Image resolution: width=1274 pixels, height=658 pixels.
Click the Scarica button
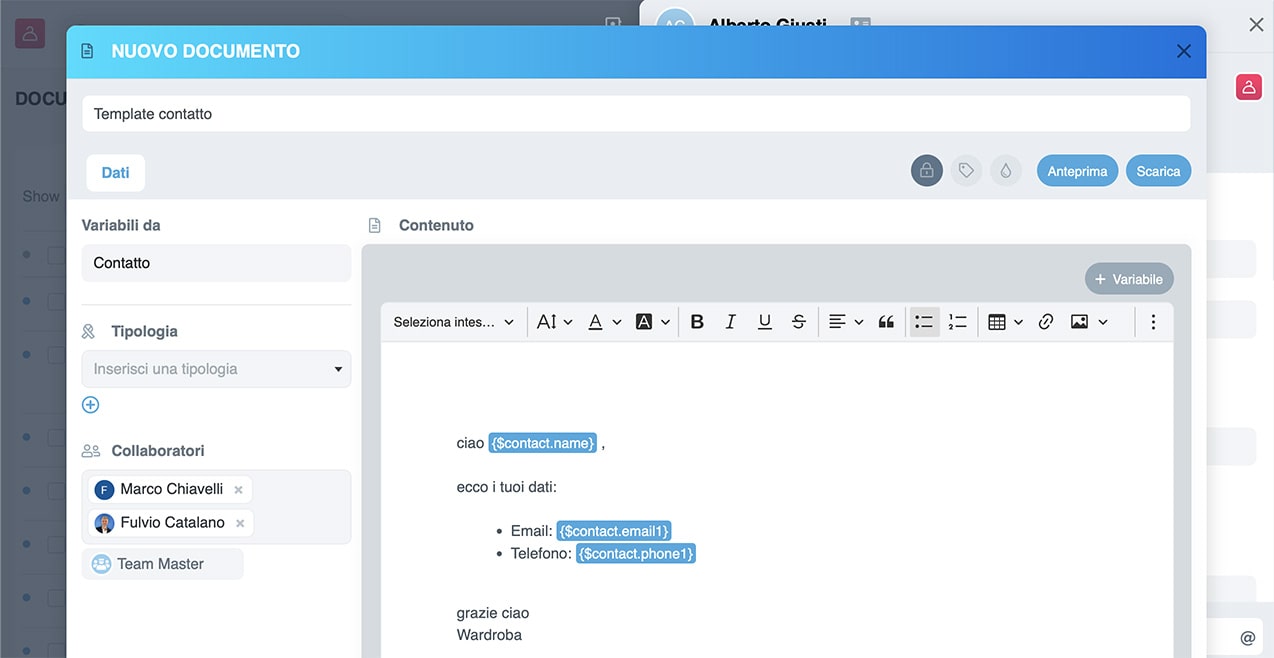(1158, 171)
